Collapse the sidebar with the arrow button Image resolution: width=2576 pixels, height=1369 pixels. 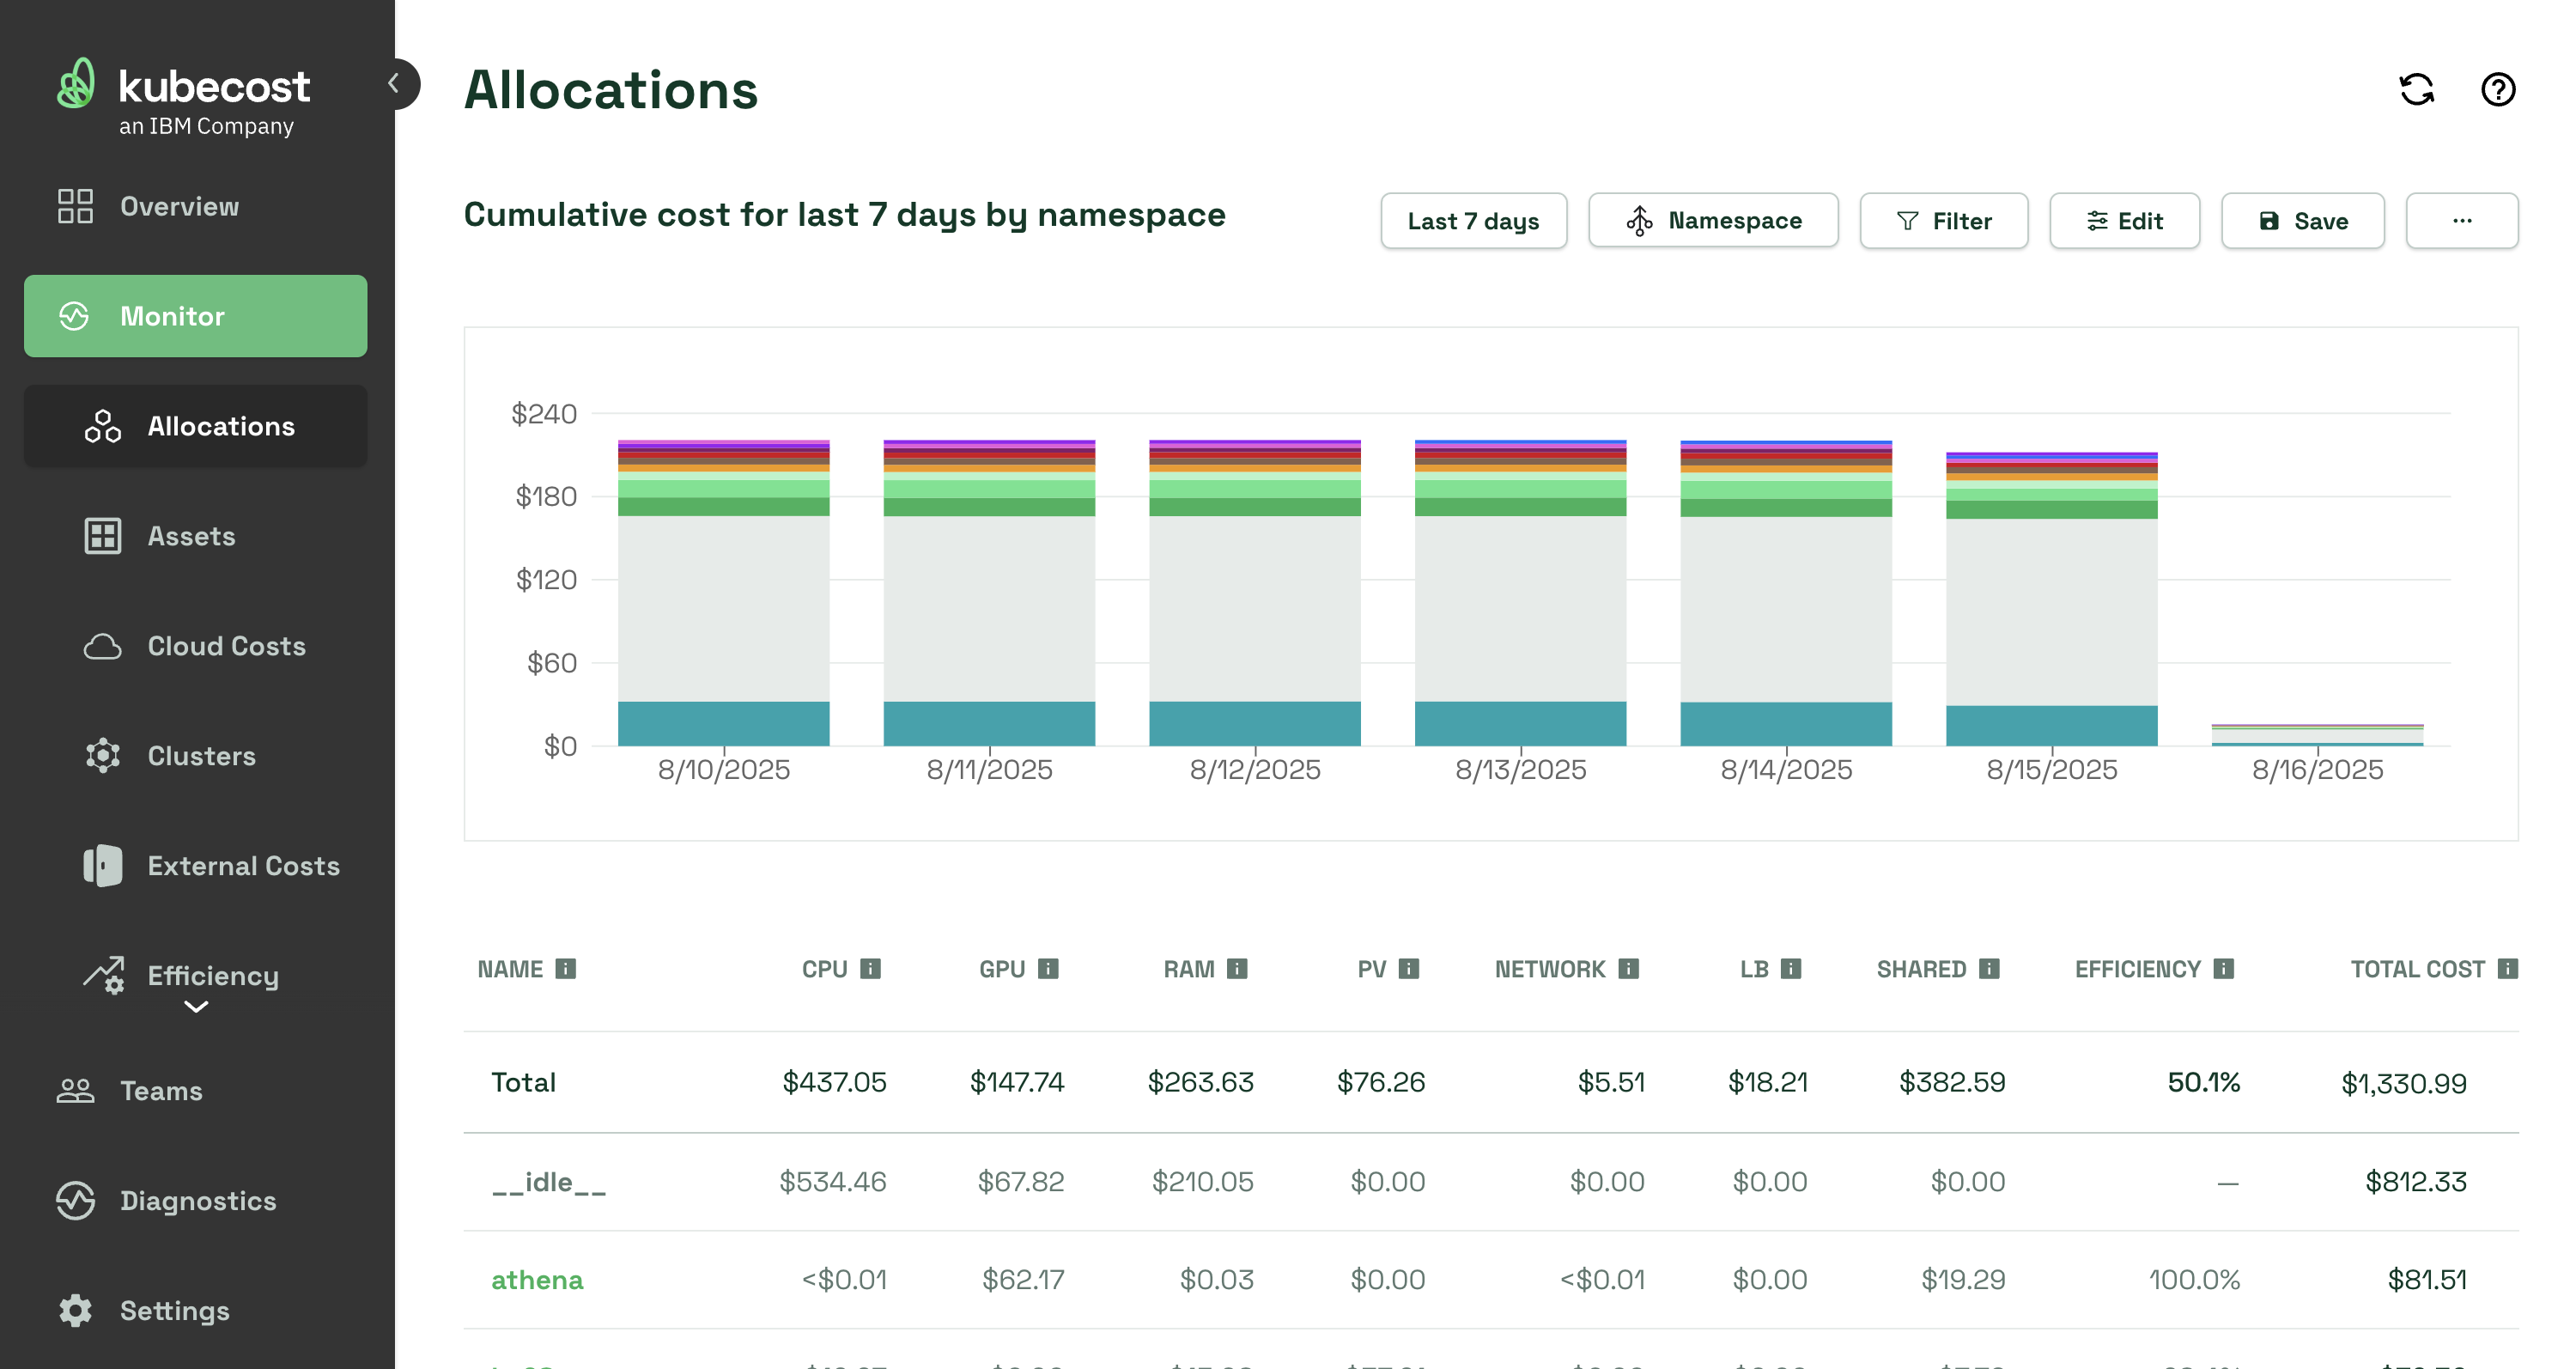point(395,84)
